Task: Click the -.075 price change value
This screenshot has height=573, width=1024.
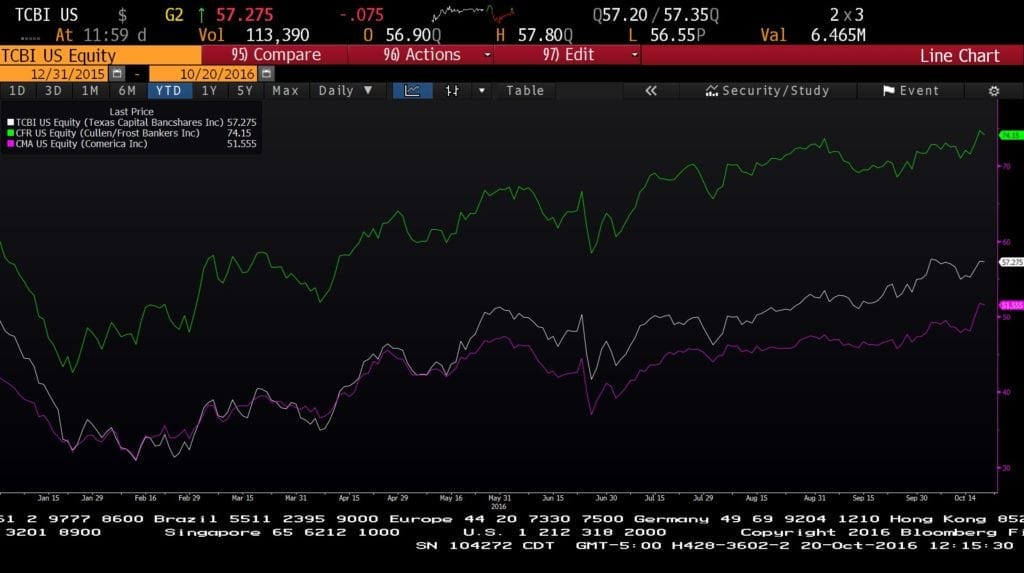Action: (x=361, y=14)
